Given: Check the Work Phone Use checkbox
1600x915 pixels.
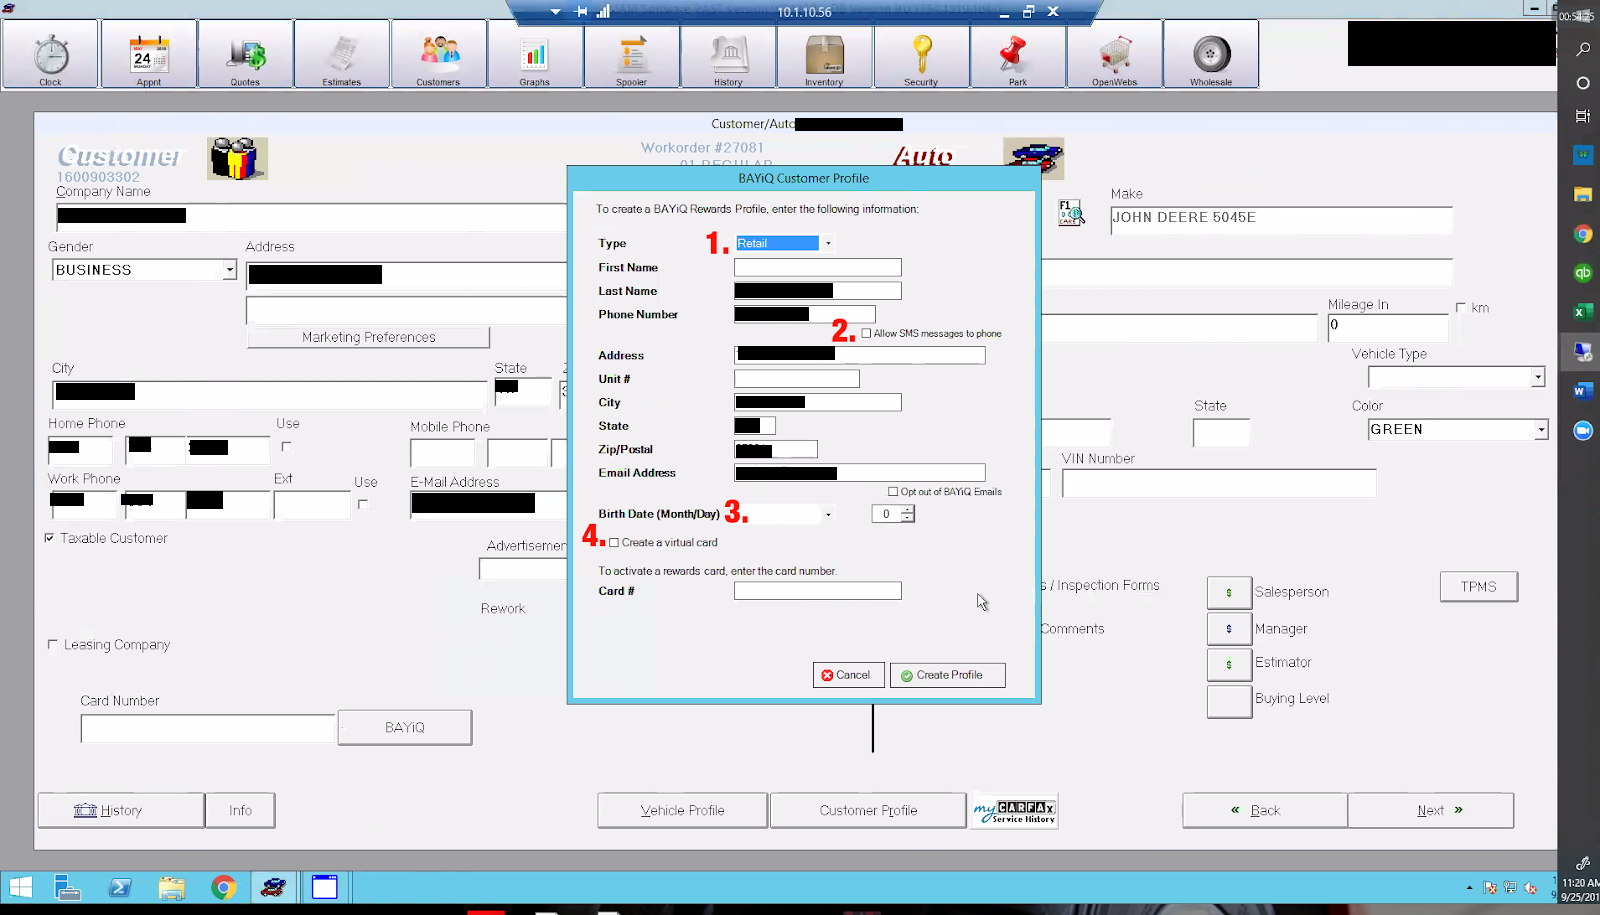Looking at the screenshot, I should coord(362,504).
